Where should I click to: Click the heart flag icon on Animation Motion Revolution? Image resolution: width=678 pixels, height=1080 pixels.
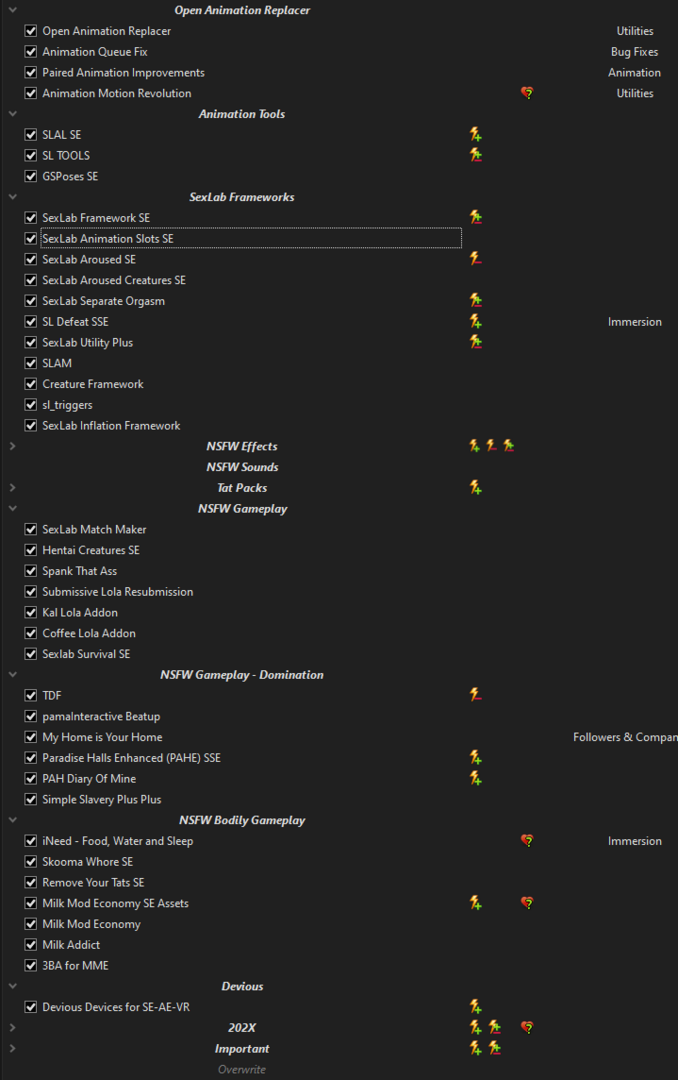(527, 93)
